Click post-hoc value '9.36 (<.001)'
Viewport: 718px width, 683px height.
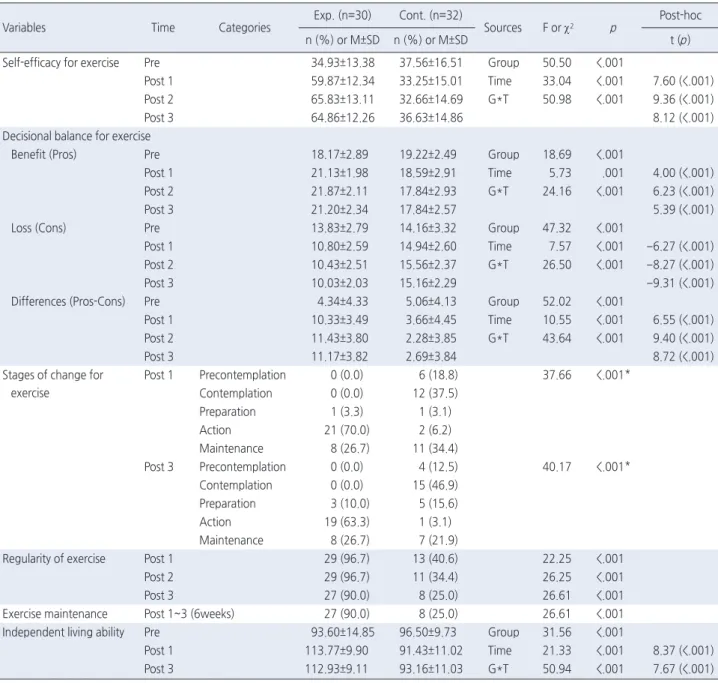(x=683, y=99)
